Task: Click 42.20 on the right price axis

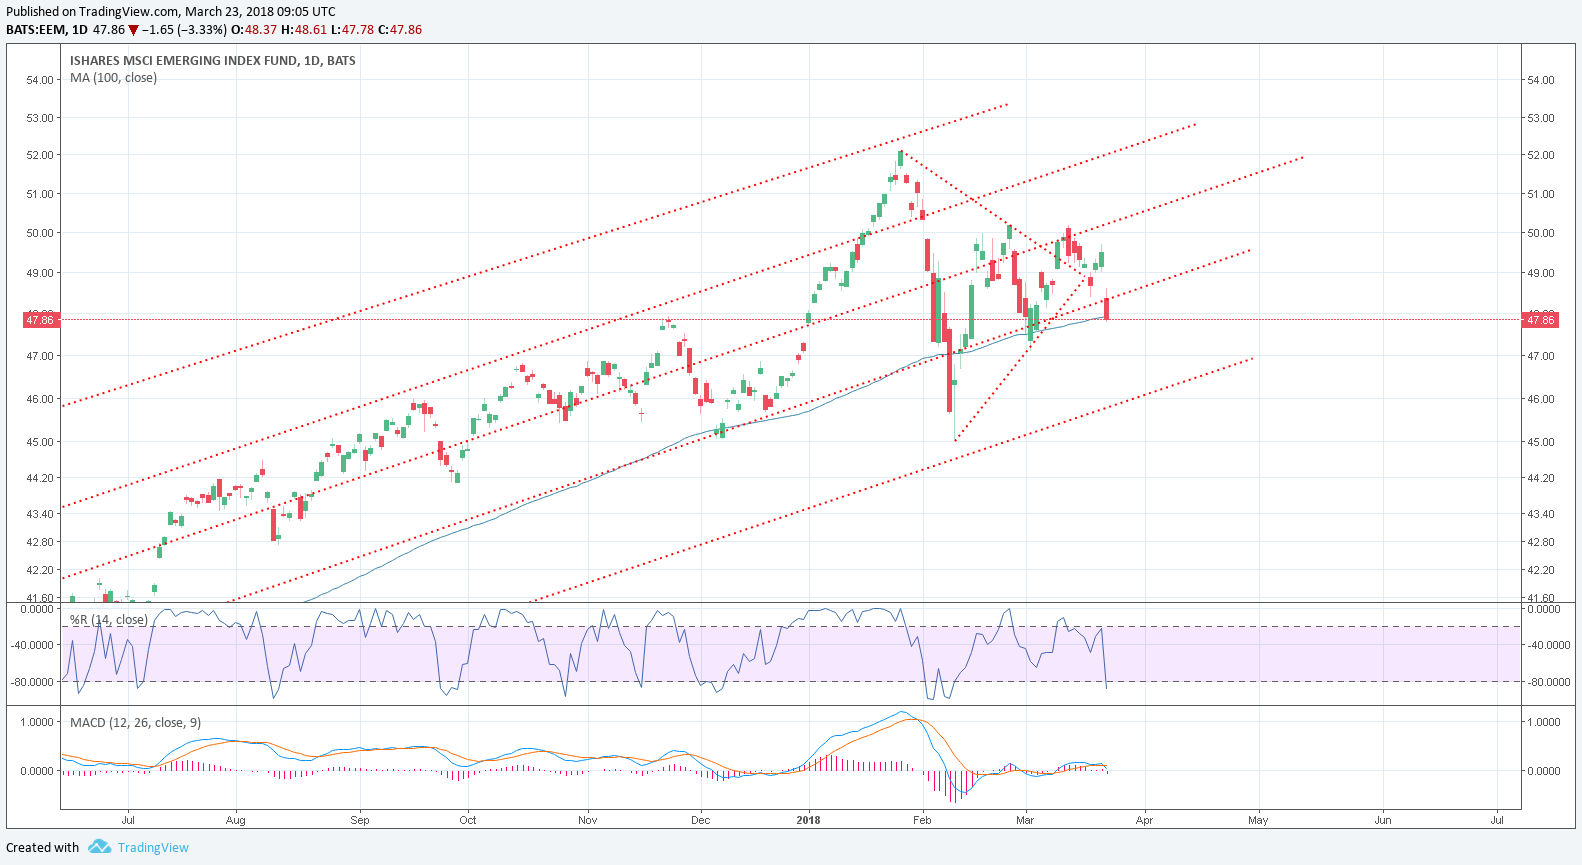Action: pyautogui.click(x=1541, y=570)
